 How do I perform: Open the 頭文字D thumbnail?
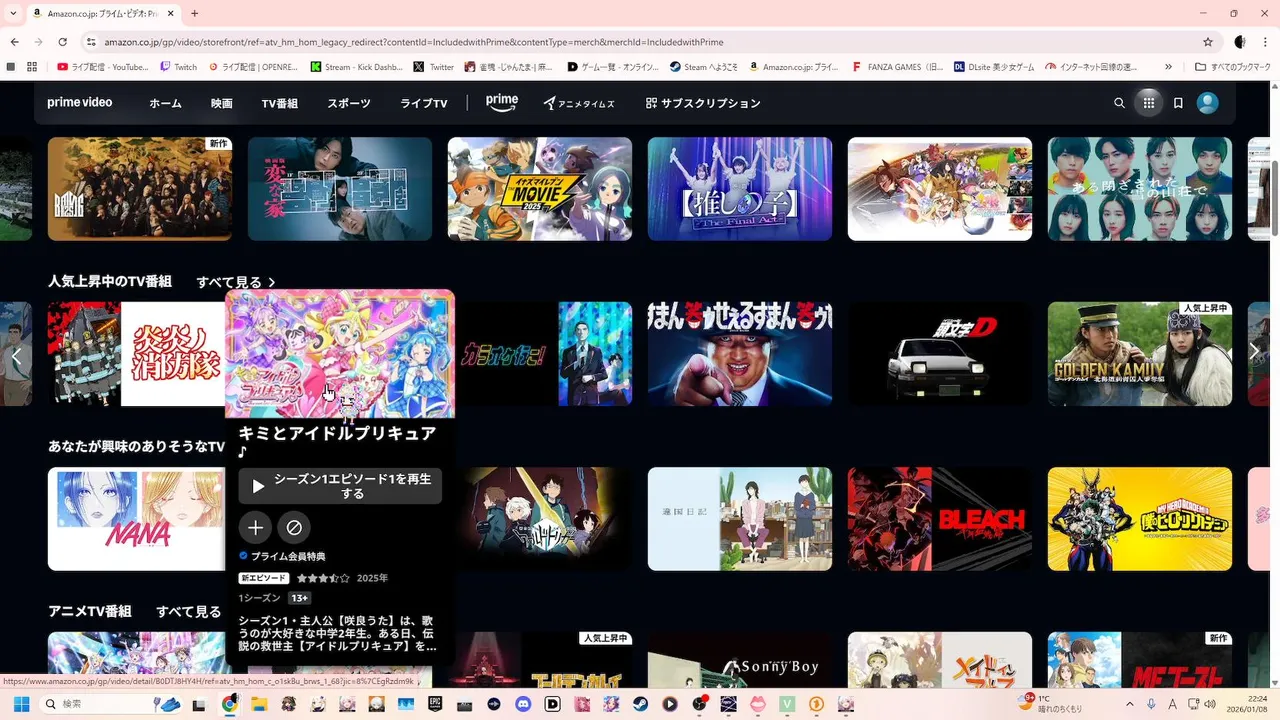point(940,354)
